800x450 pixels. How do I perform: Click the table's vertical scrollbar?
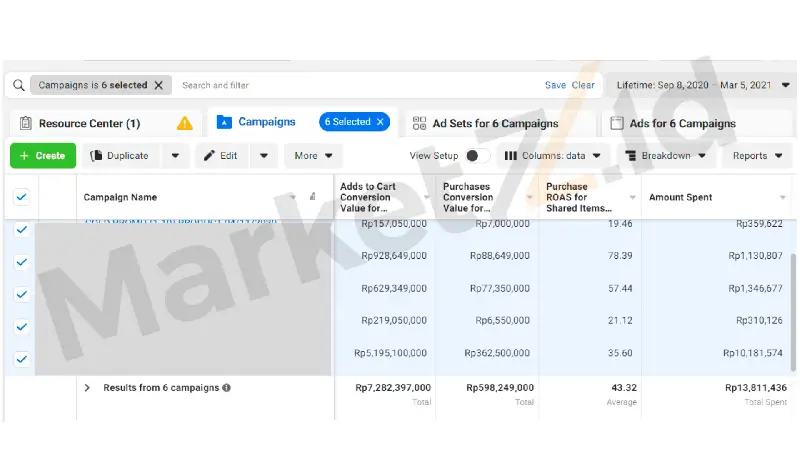tap(795, 300)
